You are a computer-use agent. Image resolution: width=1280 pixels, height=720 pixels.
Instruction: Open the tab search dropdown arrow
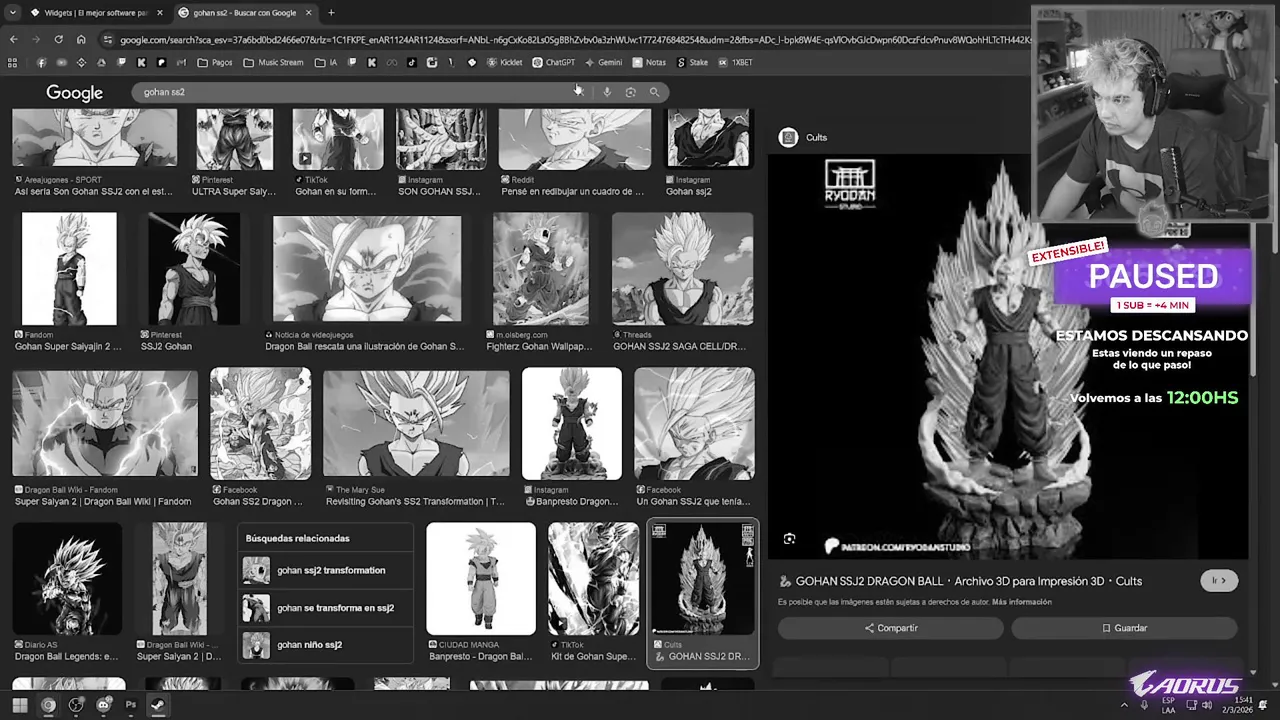coord(12,13)
